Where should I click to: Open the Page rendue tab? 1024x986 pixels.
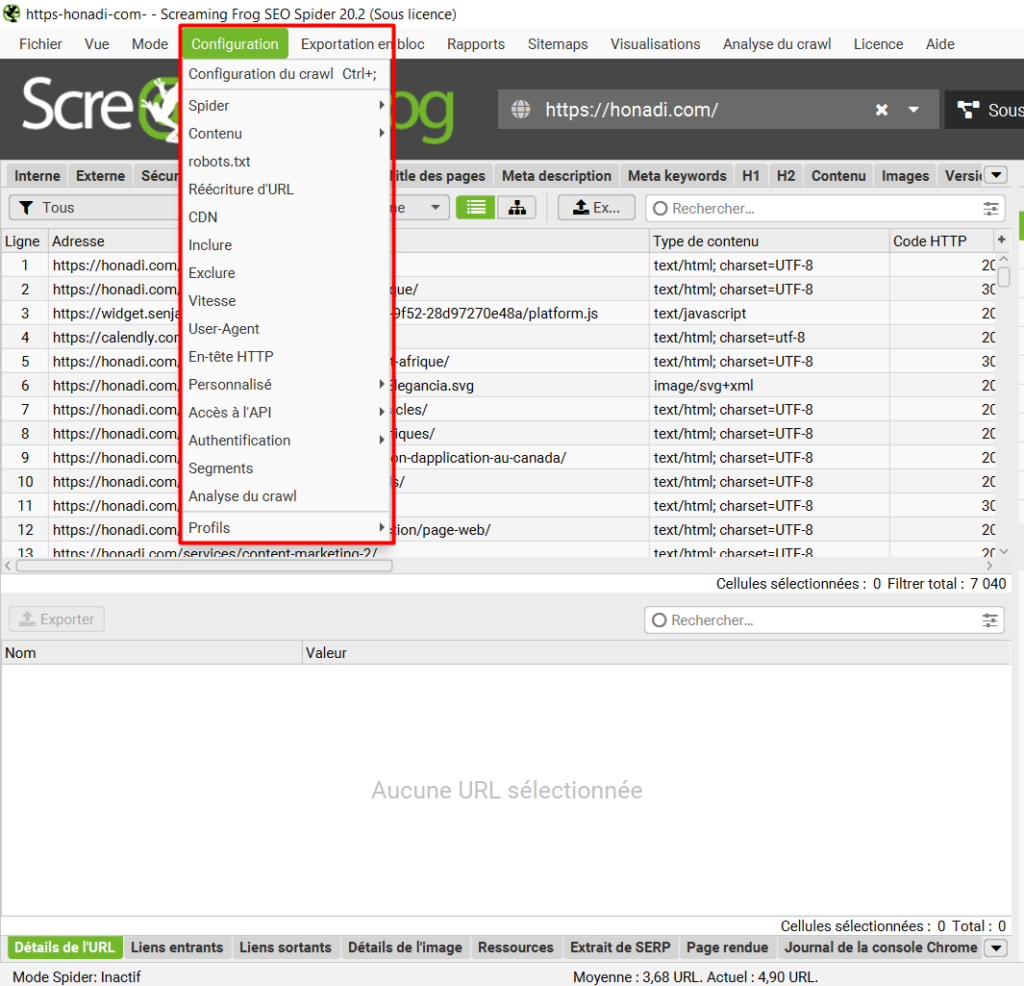(727, 947)
